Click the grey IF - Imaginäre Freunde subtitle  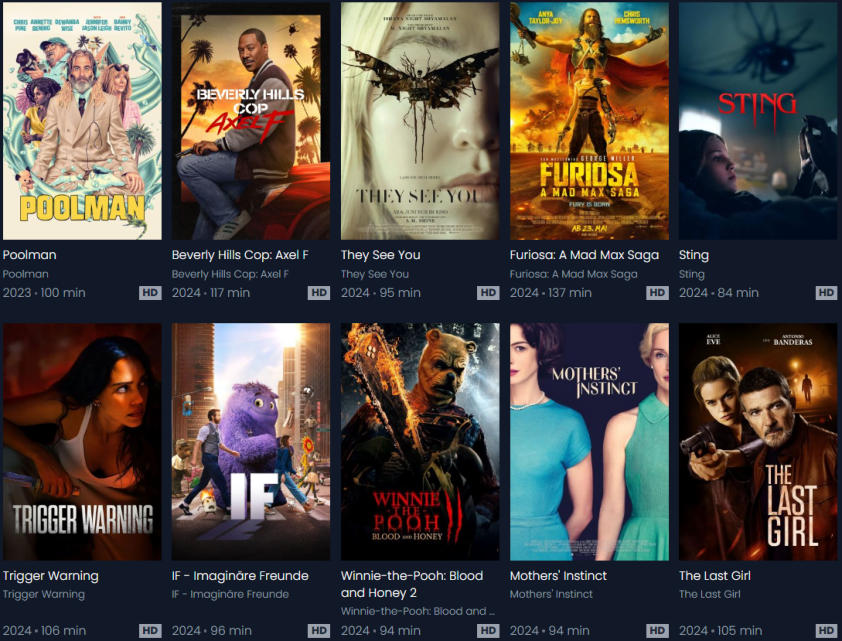(230, 594)
